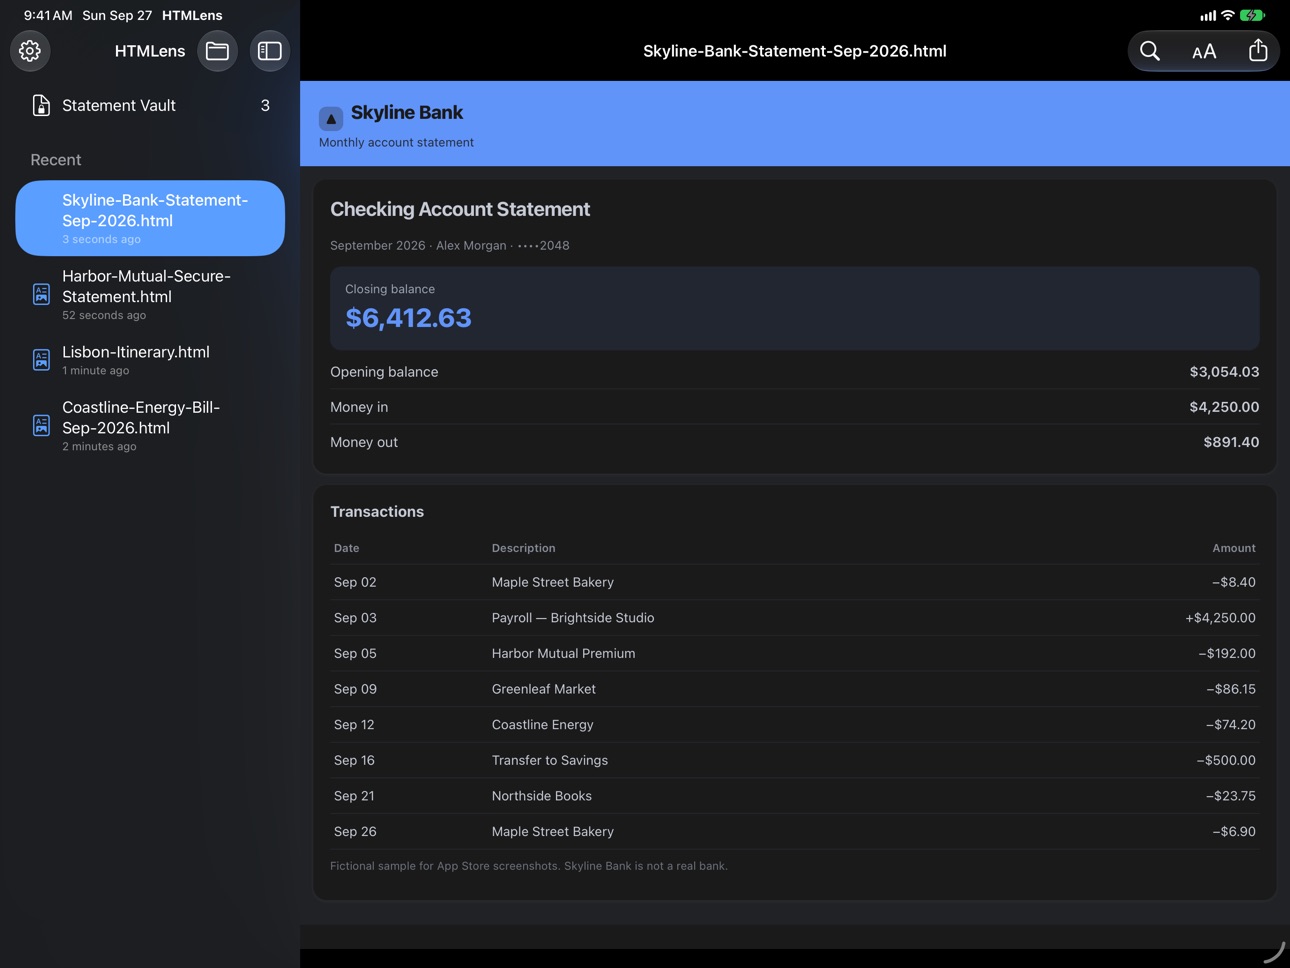Image resolution: width=1290 pixels, height=968 pixels.
Task: Click the Date column header
Action: [346, 548]
